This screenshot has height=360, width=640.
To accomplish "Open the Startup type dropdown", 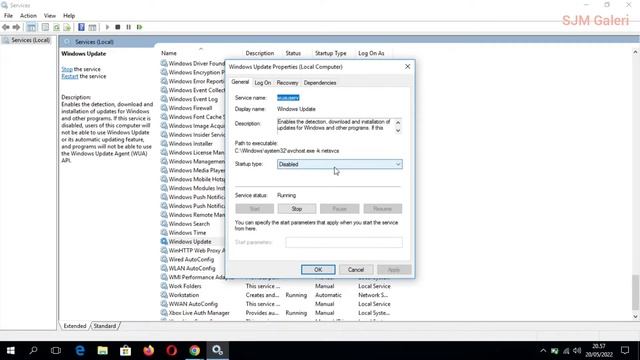I will (x=340, y=164).
